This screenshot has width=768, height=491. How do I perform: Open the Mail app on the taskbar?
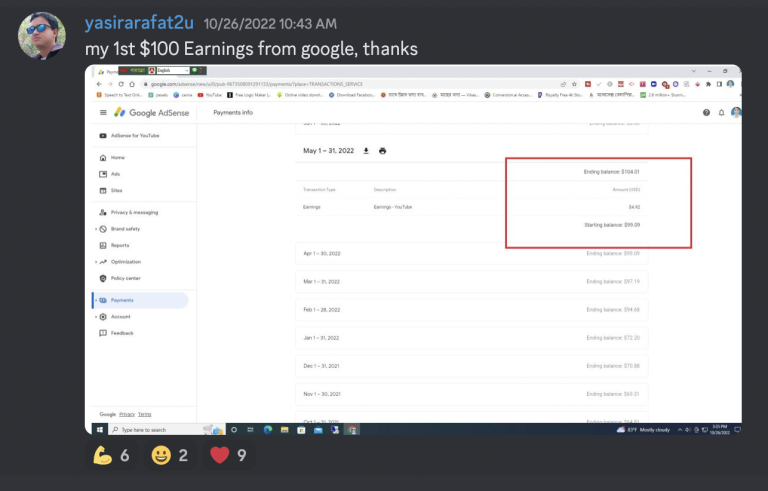point(318,430)
